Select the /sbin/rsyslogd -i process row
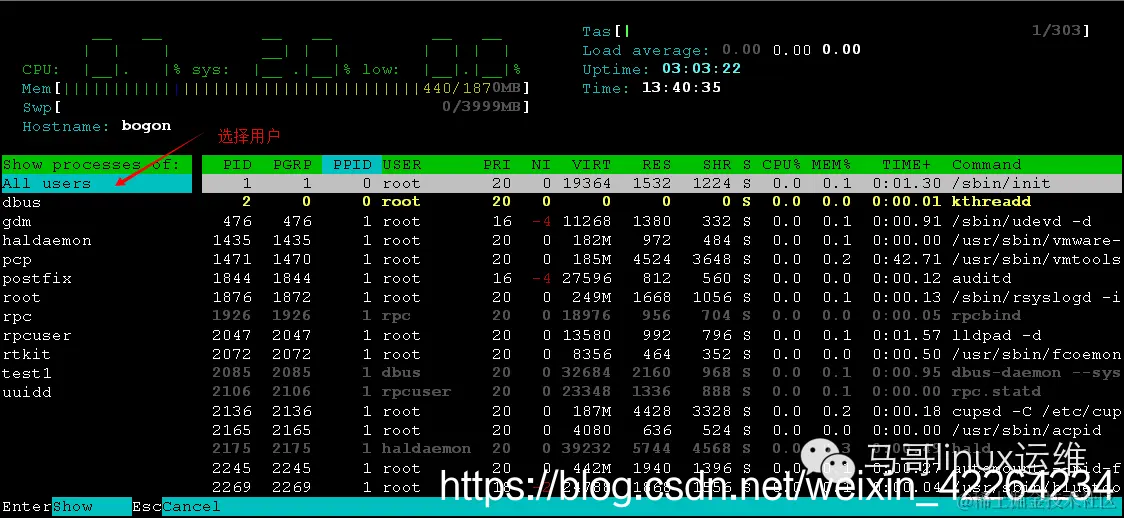This screenshot has height=518, width=1124. tap(663, 297)
